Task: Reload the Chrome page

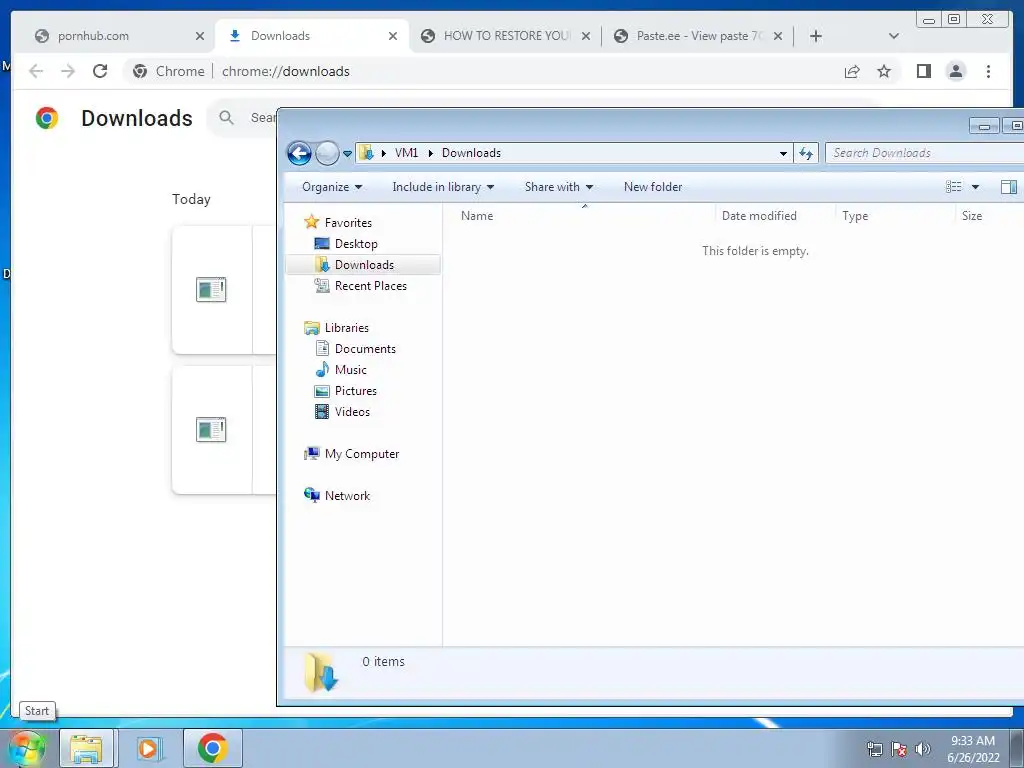Action: (100, 71)
